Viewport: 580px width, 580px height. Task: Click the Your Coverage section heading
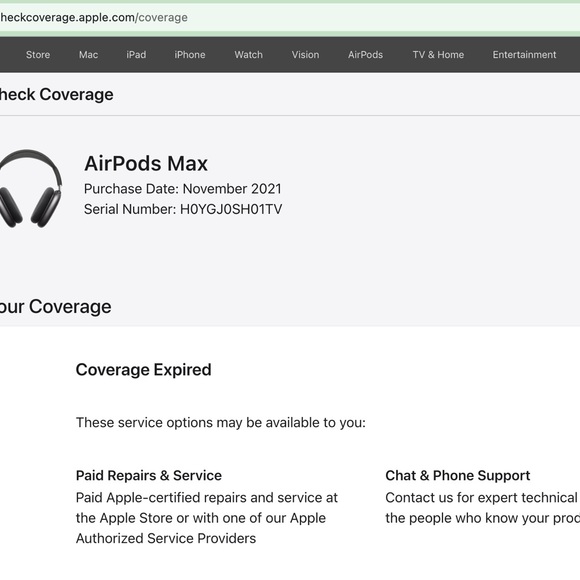point(55,307)
